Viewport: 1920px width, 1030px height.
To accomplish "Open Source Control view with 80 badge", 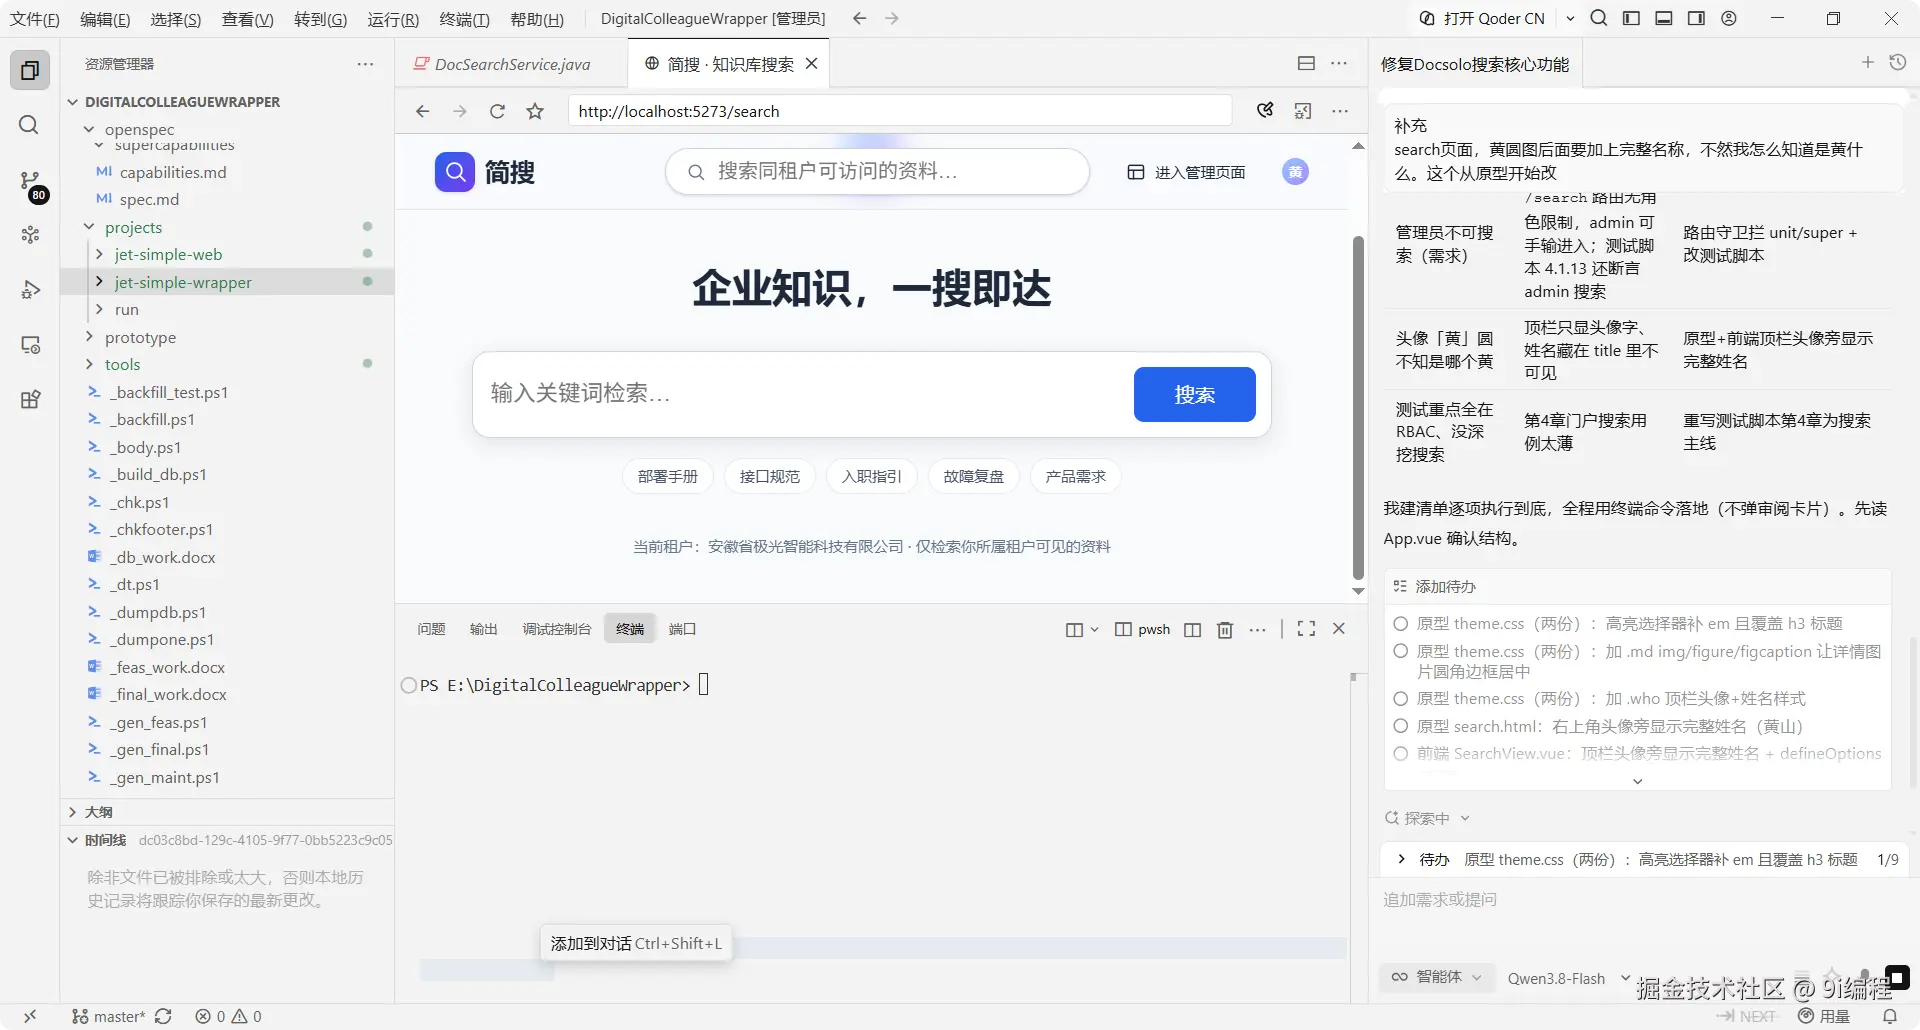I will pos(30,181).
